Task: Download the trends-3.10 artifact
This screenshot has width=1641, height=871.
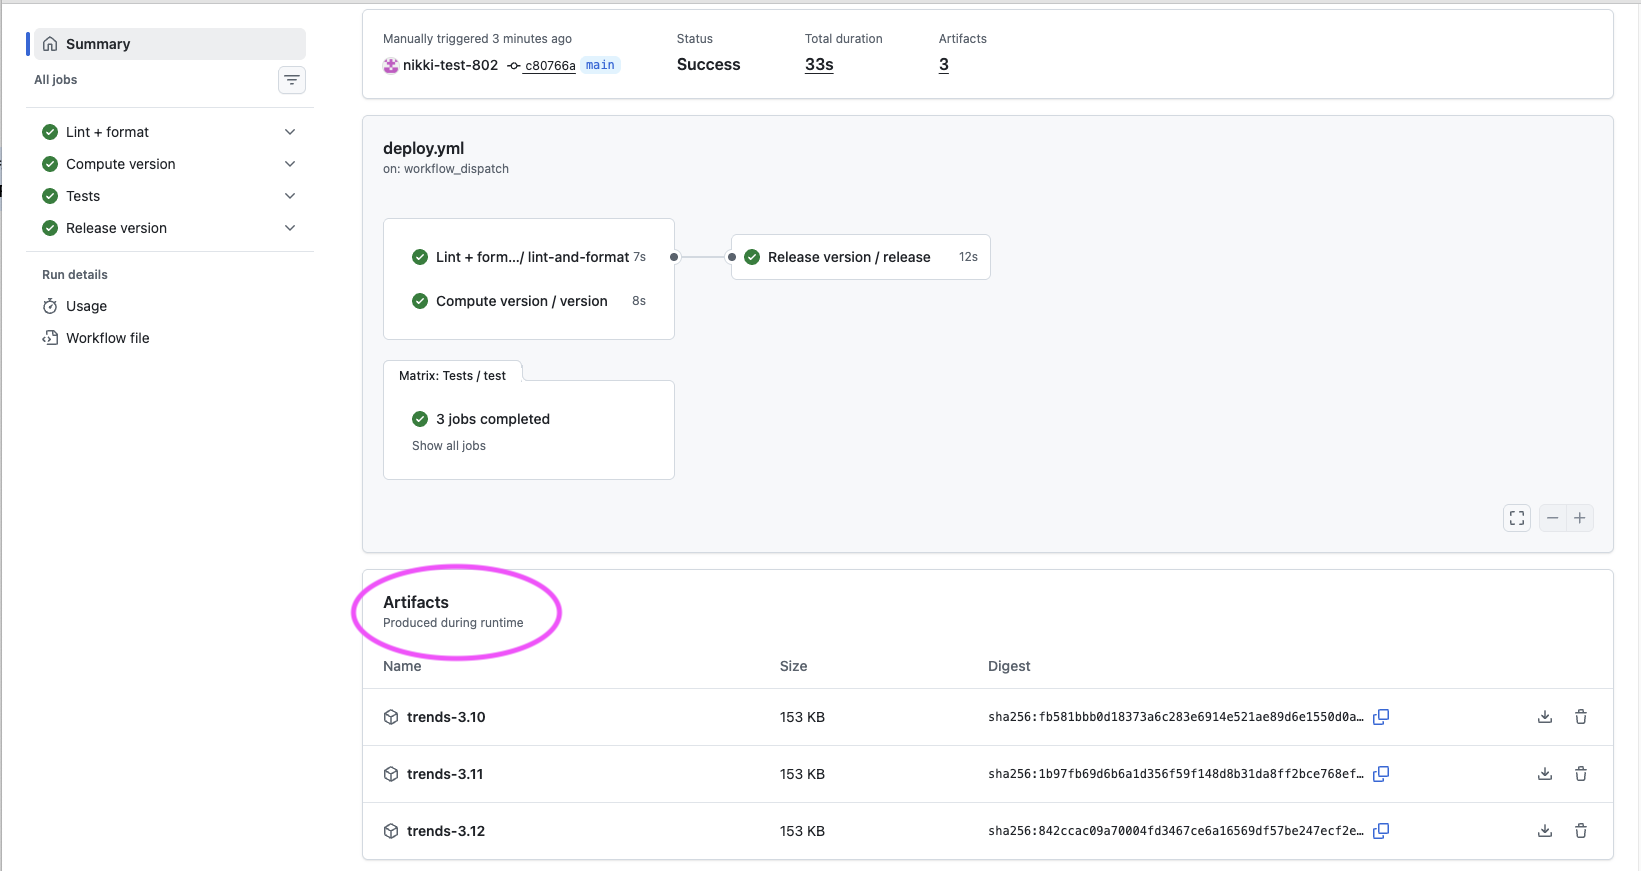Action: (x=1545, y=717)
